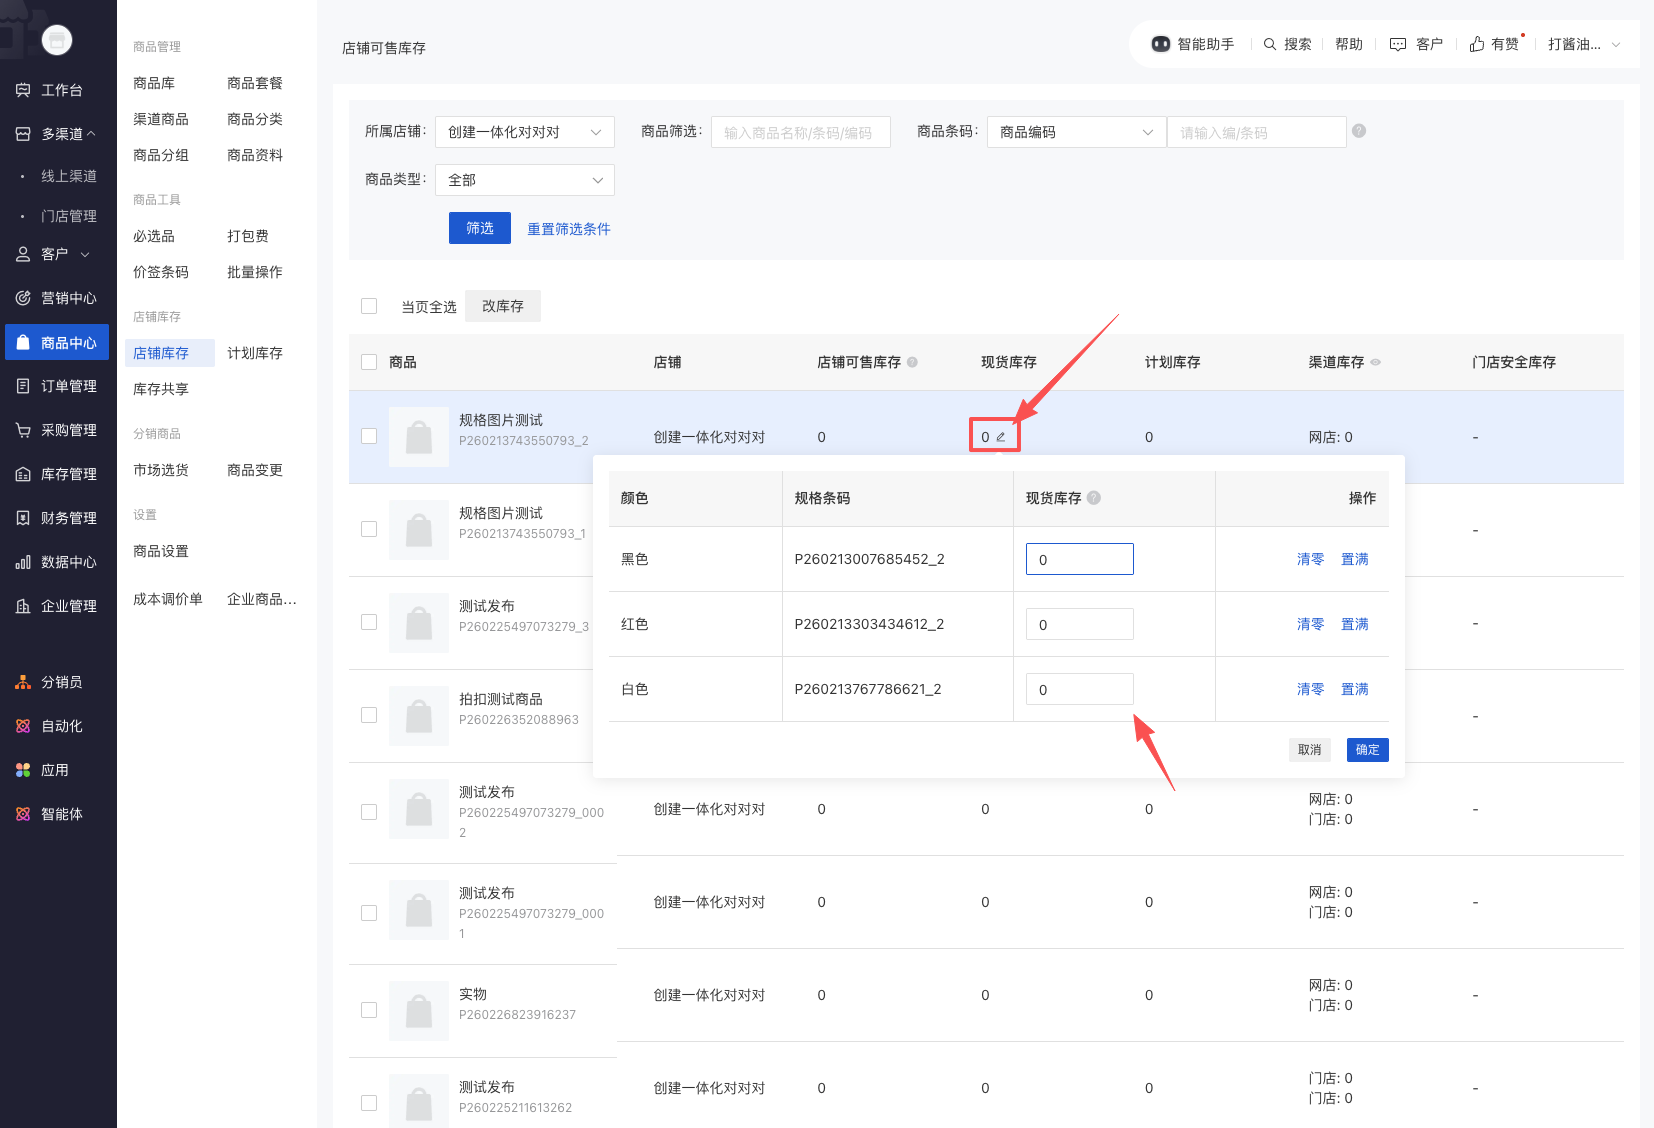
Task: Click the 确定 button in the popup
Action: click(x=1367, y=750)
